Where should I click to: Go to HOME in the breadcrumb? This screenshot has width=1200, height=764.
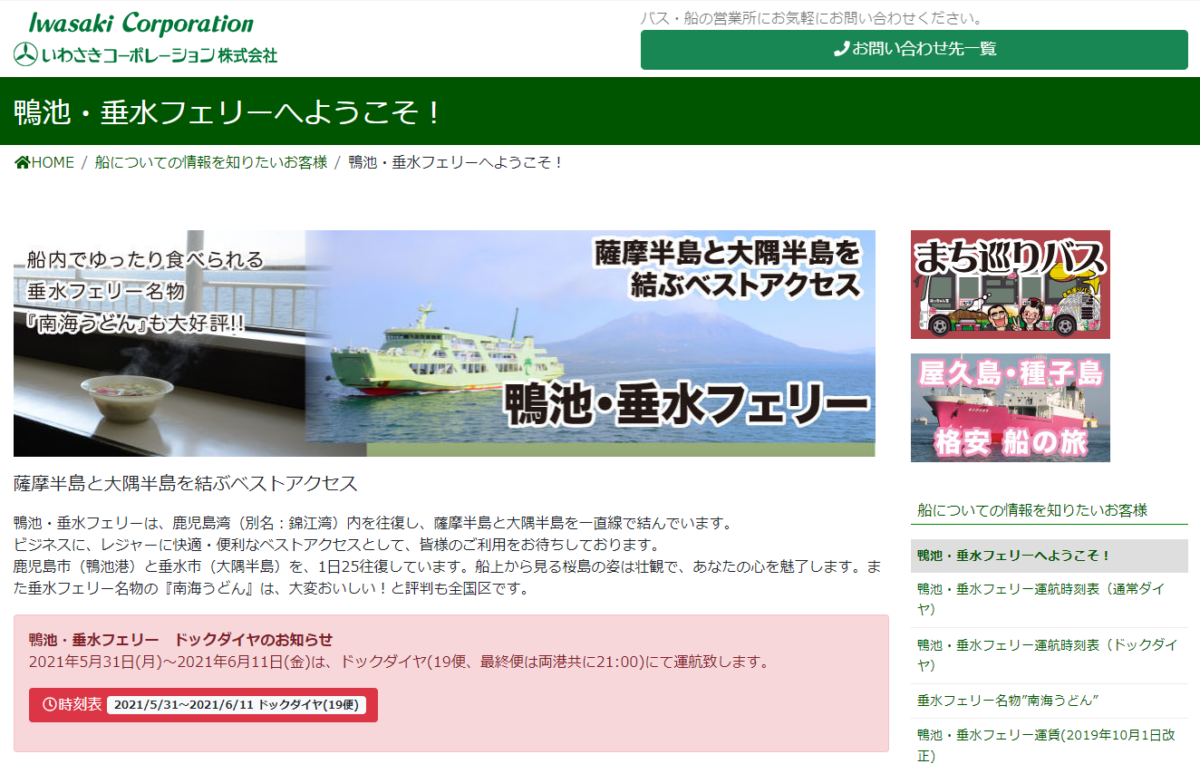tap(52, 162)
